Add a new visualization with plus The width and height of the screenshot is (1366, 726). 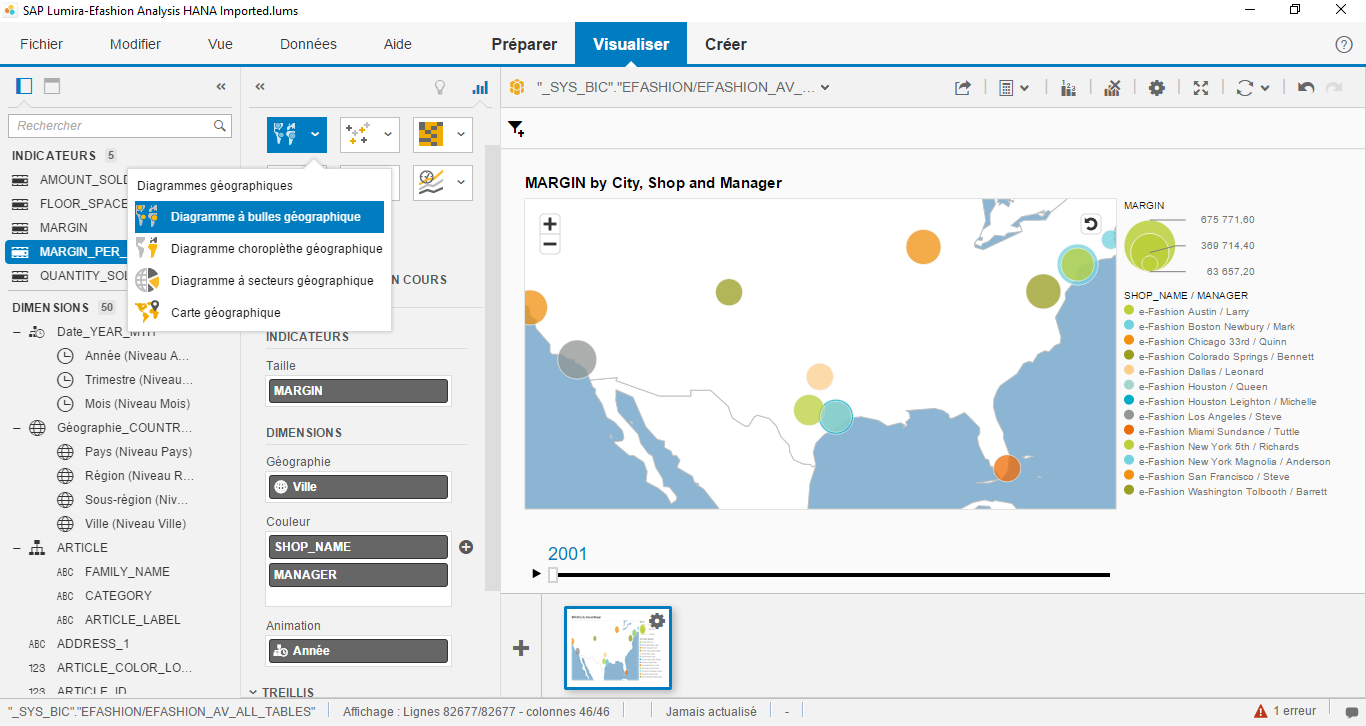pos(521,648)
